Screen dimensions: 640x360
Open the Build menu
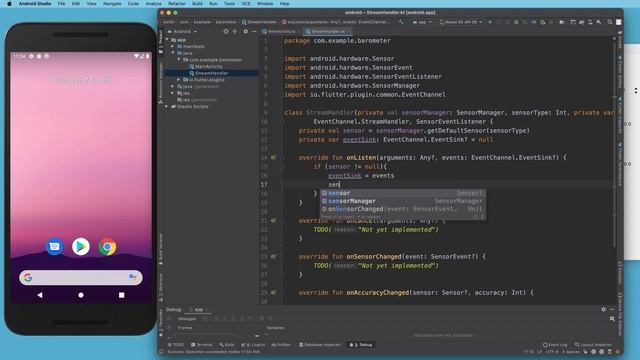coord(198,4)
